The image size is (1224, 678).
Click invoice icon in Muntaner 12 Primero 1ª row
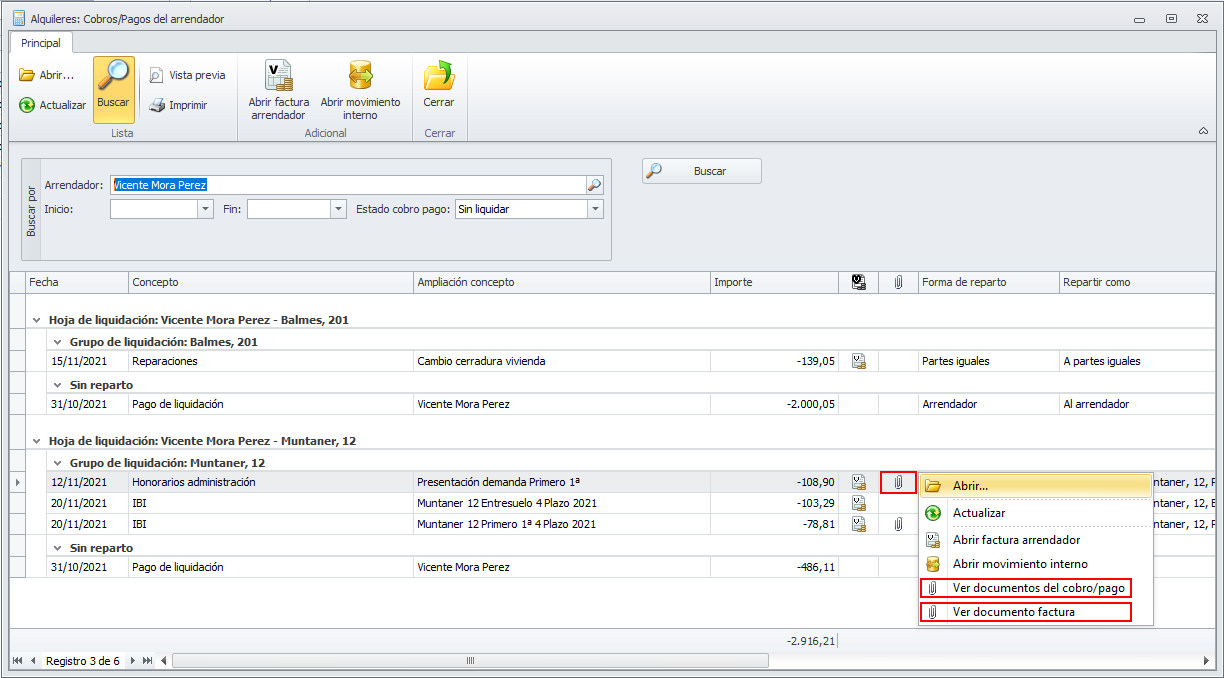click(858, 524)
